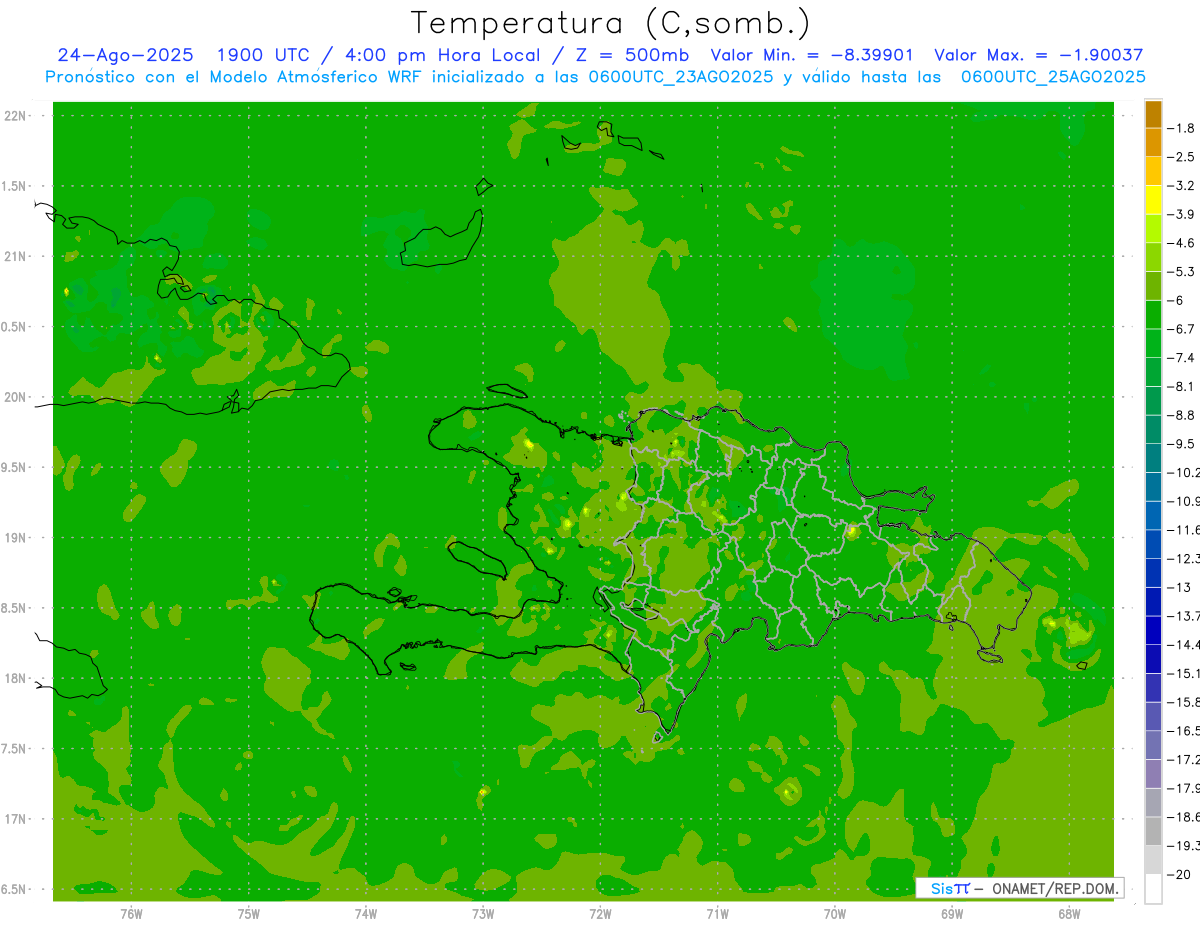1200x927 pixels.
Task: Pick the green swatch between -7.4 and -8.1
Action: pos(1153,372)
